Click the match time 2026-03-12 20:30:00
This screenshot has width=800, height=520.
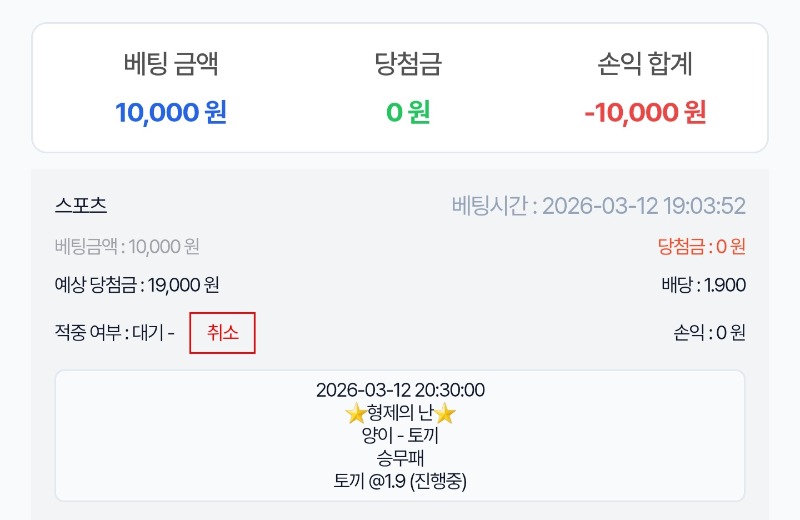pyautogui.click(x=400, y=390)
